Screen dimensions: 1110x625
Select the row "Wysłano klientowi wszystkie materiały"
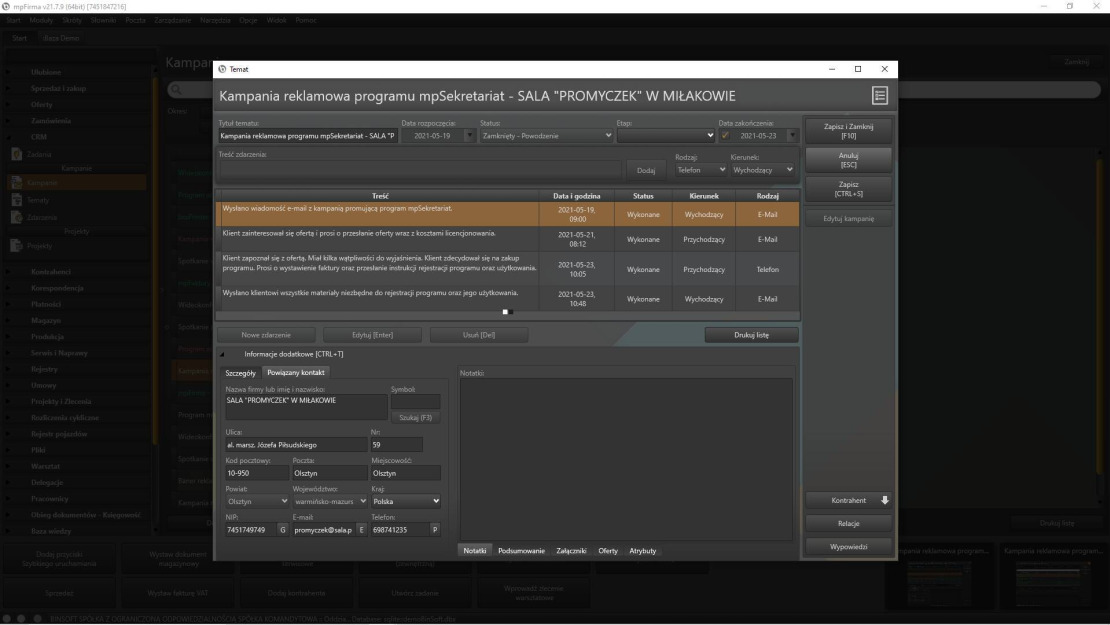pos(508,299)
